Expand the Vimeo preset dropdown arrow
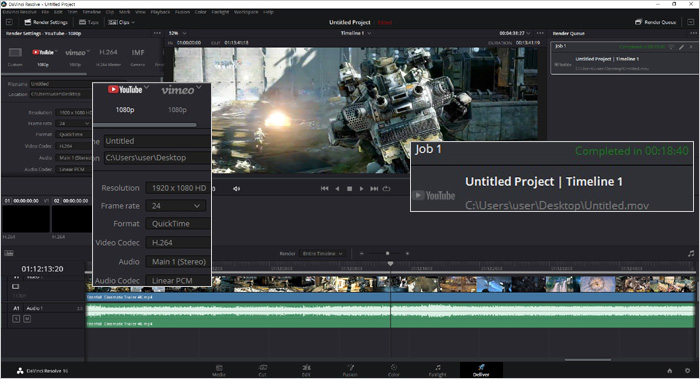Image resolution: width=700 pixels, height=379 pixels. point(88,51)
